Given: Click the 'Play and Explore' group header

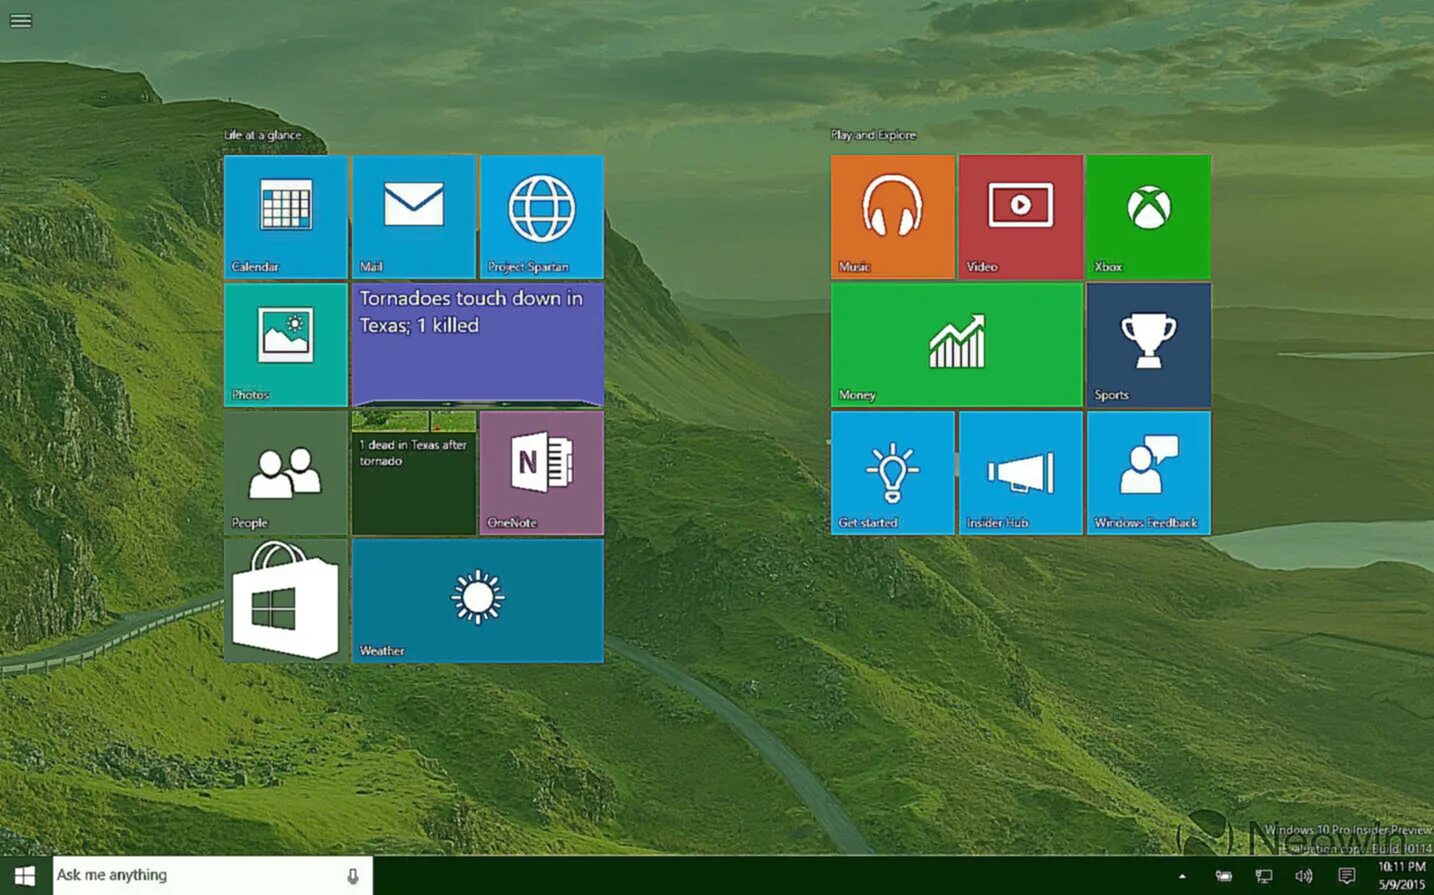Looking at the screenshot, I should pos(873,135).
